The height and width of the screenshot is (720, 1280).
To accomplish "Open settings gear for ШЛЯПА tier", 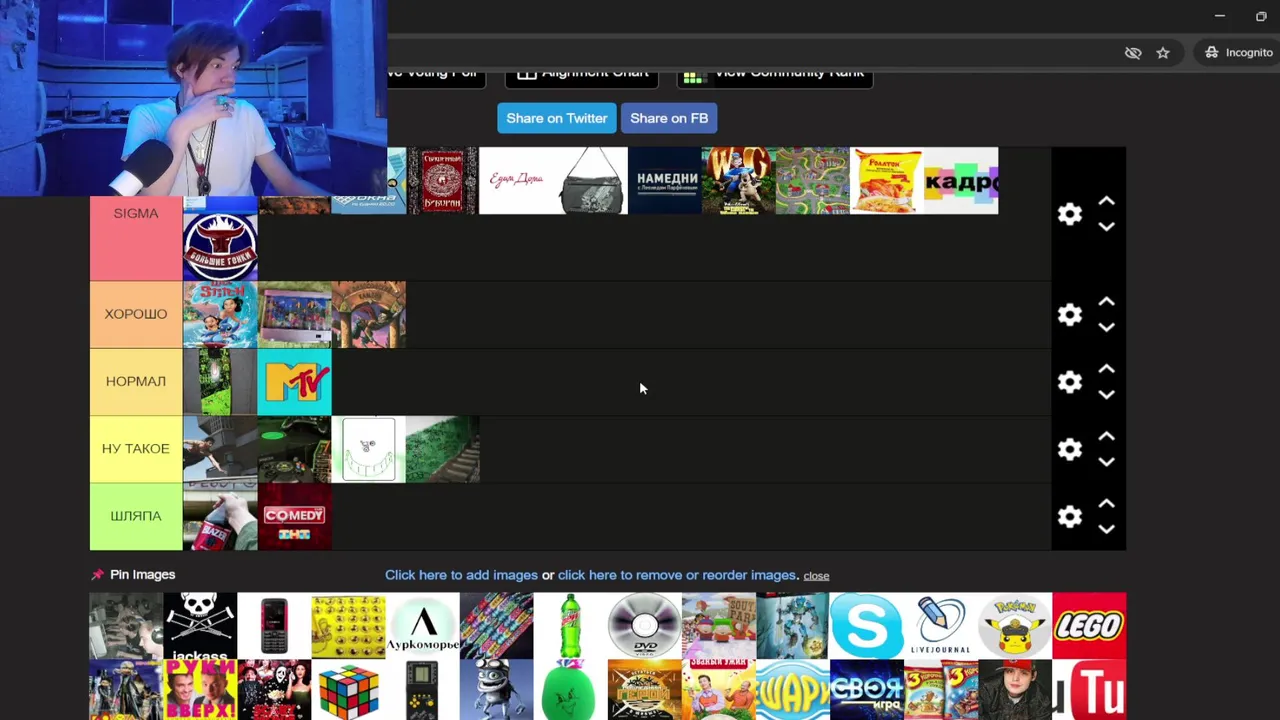I will click(x=1070, y=516).
